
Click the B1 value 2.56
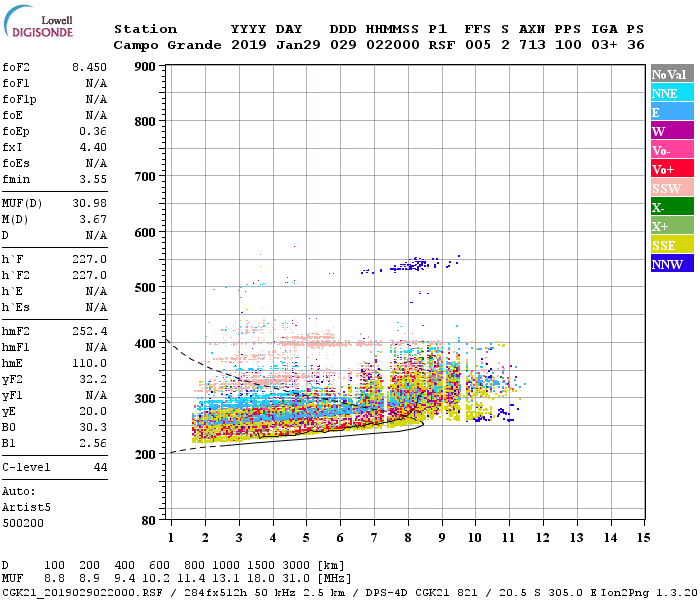click(x=93, y=443)
